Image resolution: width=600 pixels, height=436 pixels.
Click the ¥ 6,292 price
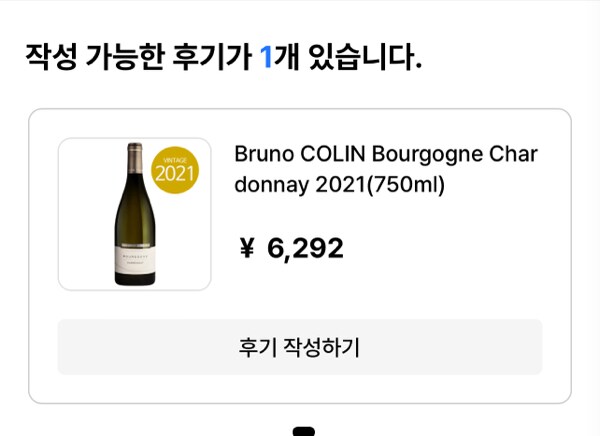point(292,248)
